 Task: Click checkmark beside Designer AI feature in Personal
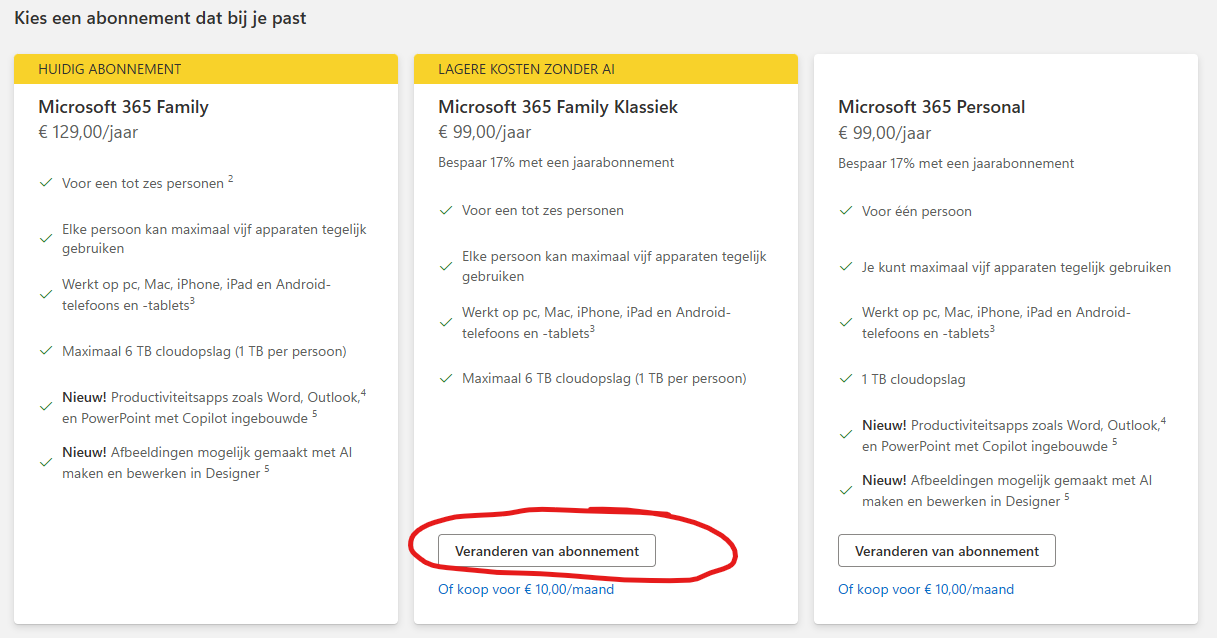click(x=845, y=490)
